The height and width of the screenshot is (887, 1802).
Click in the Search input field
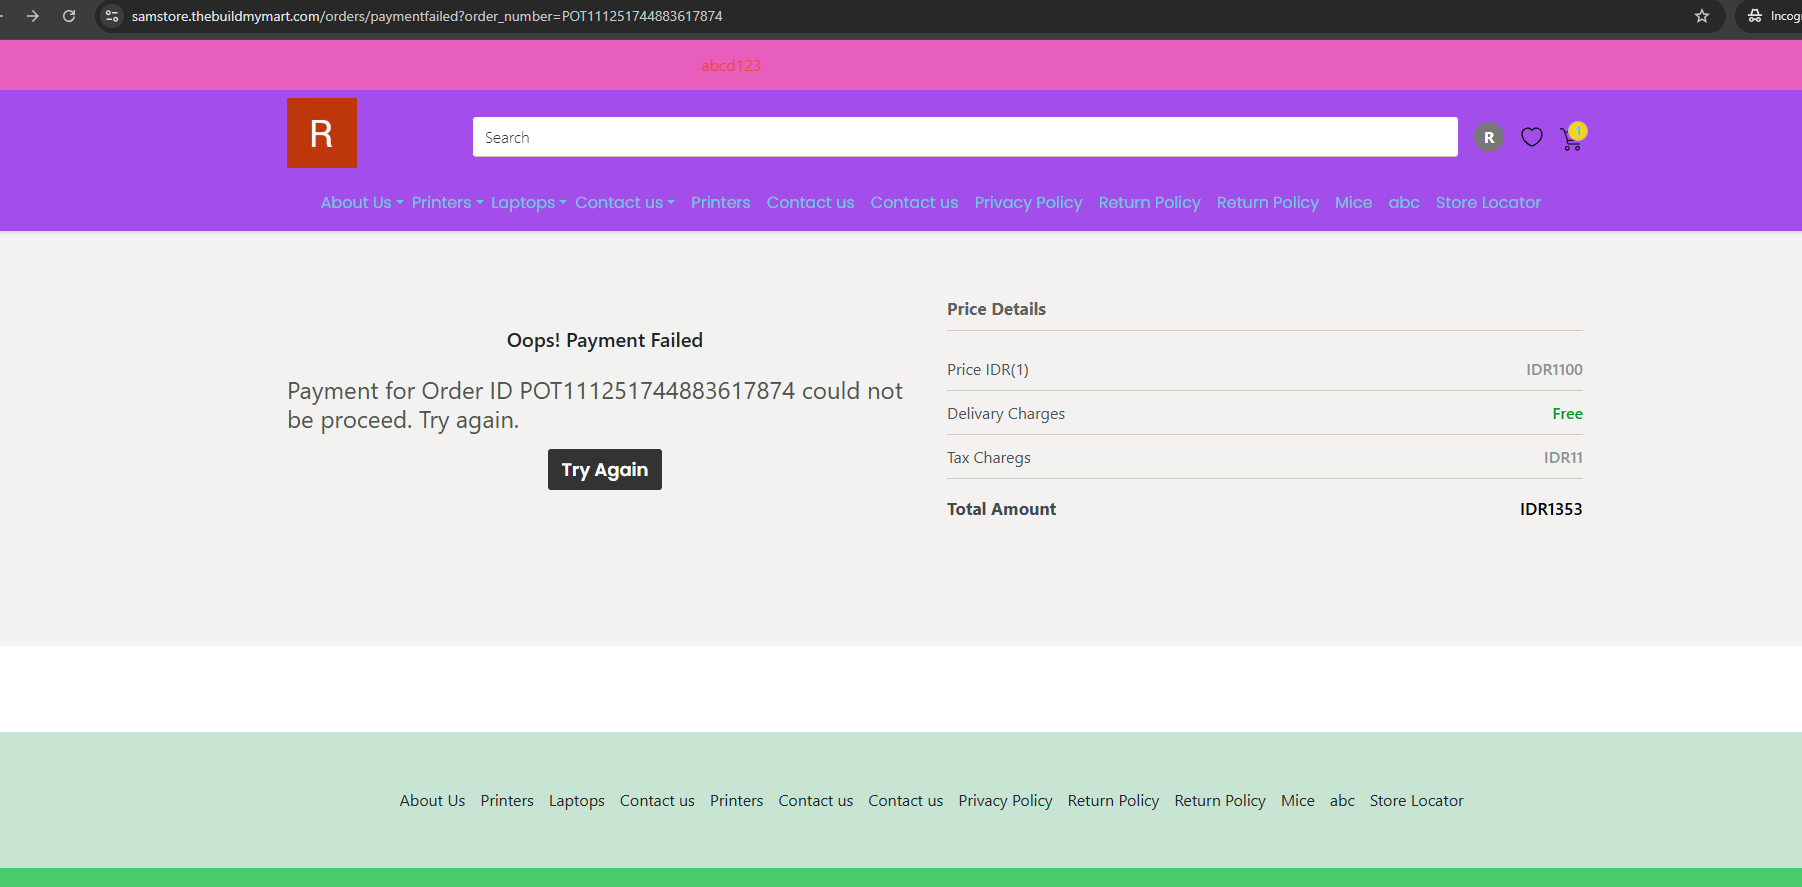[965, 137]
